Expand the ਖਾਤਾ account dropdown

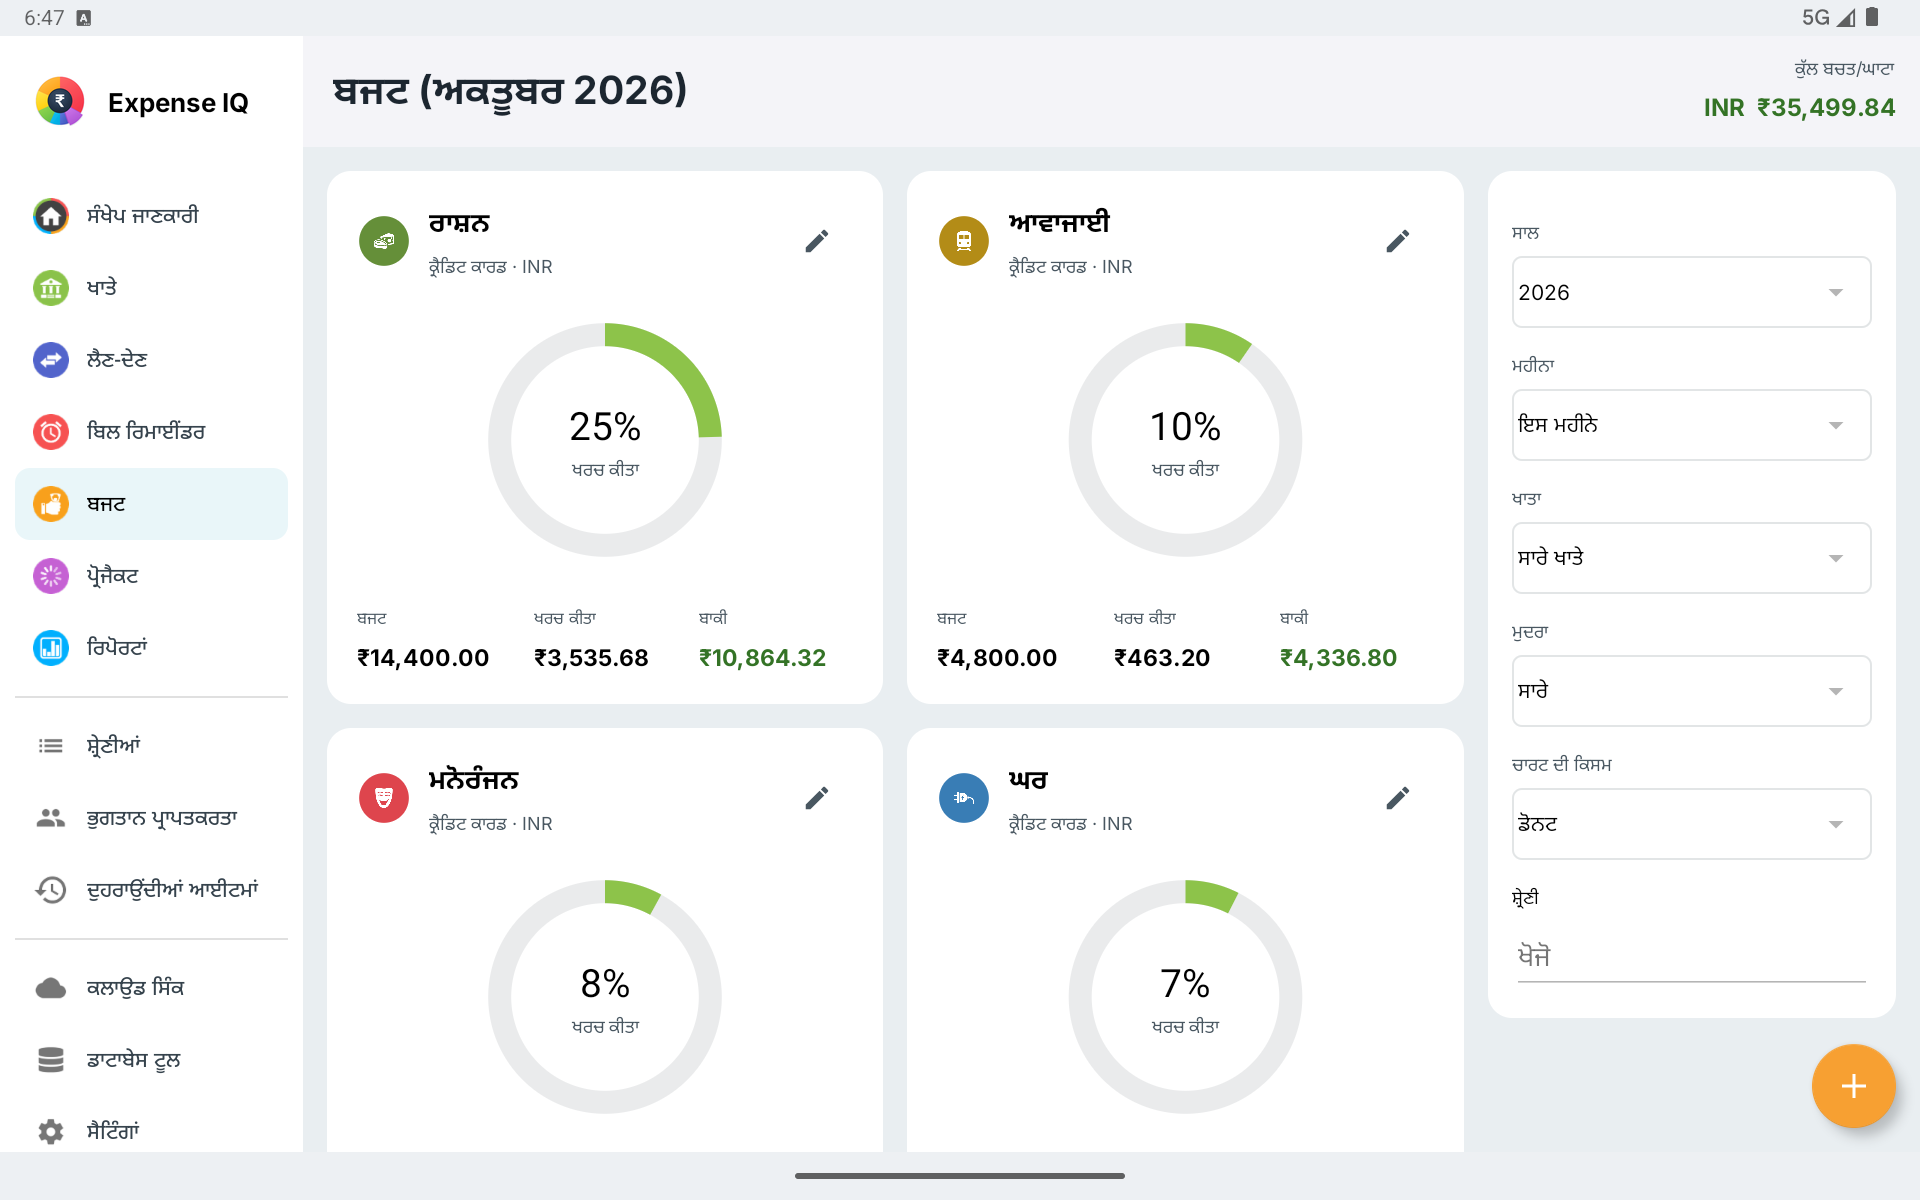tap(1691, 558)
